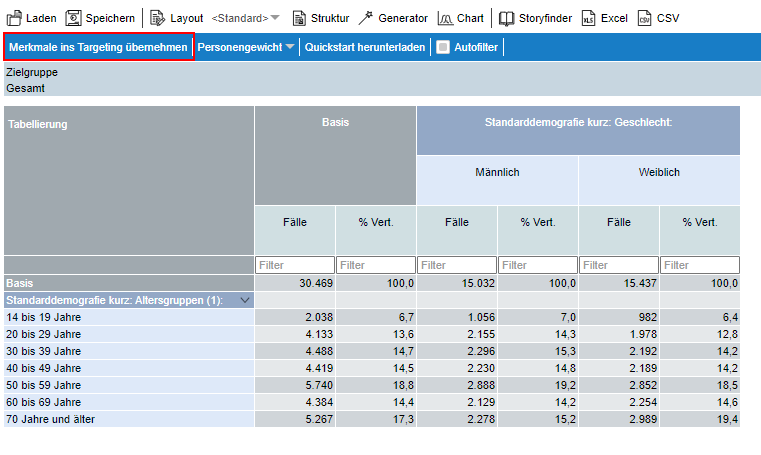
Task: Open Storyfinder book icon
Action: (x=507, y=18)
